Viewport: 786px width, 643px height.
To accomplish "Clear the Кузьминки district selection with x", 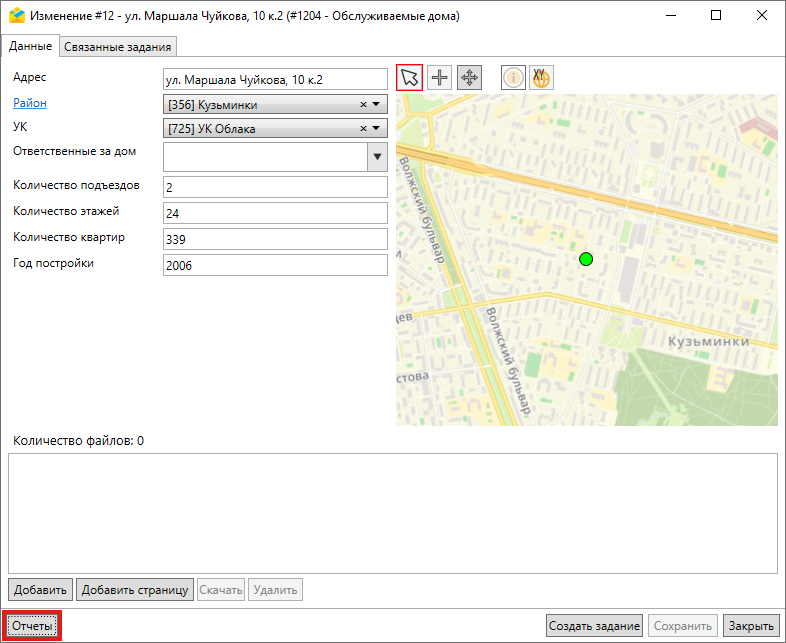I will click(364, 104).
